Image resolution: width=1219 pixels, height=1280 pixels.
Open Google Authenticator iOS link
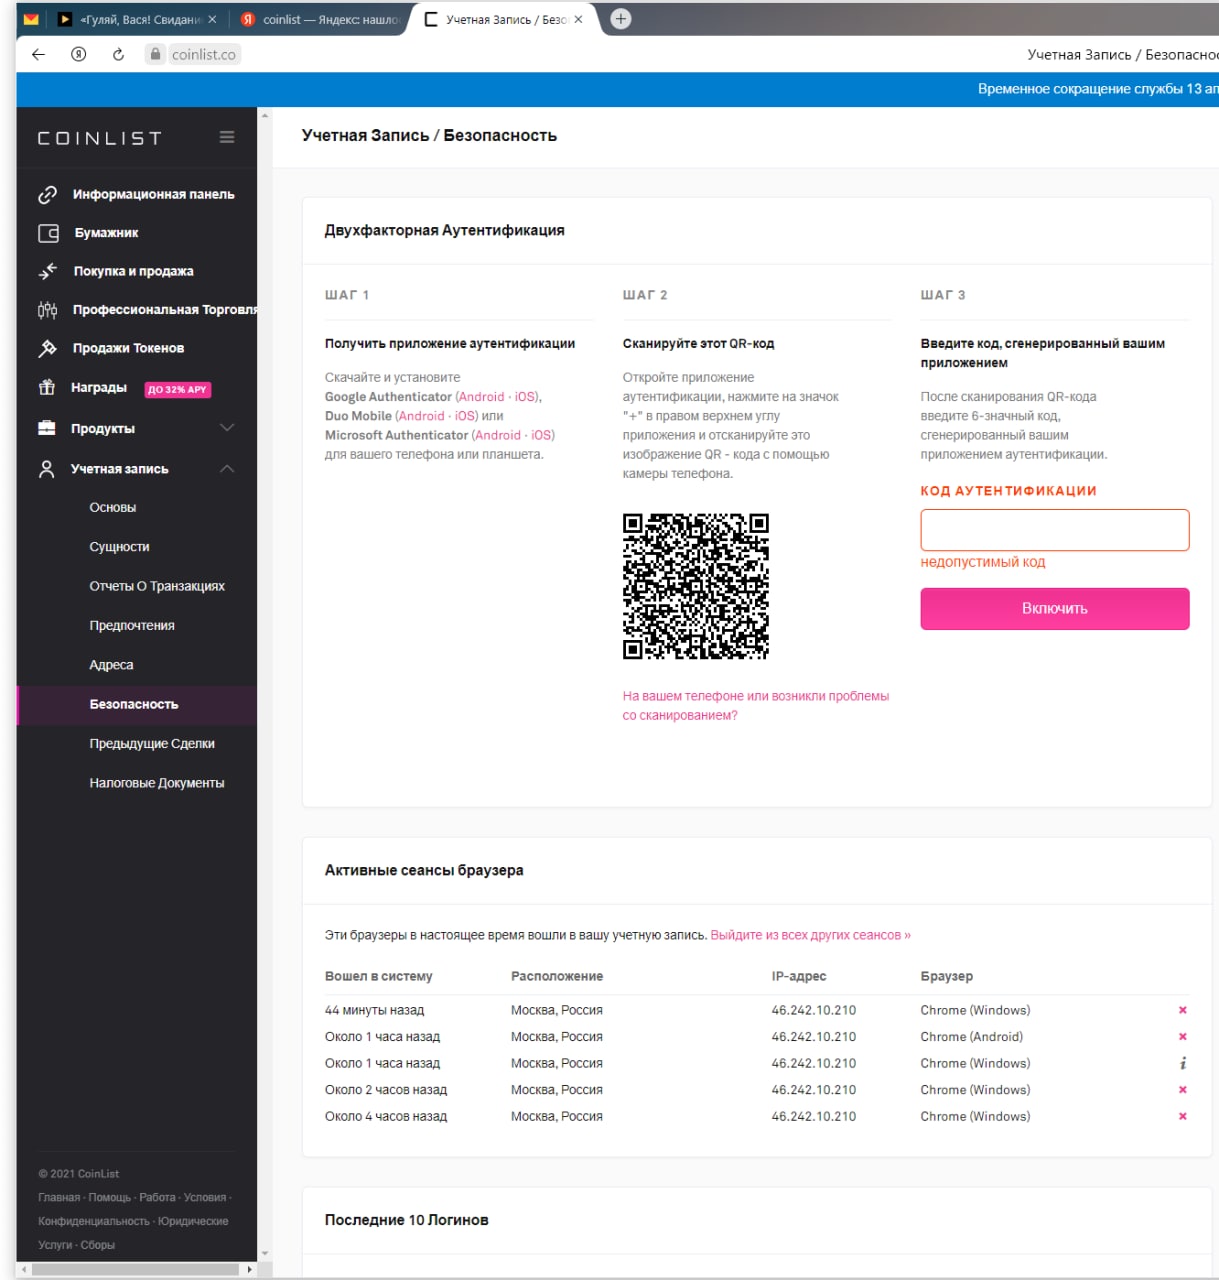pos(525,397)
